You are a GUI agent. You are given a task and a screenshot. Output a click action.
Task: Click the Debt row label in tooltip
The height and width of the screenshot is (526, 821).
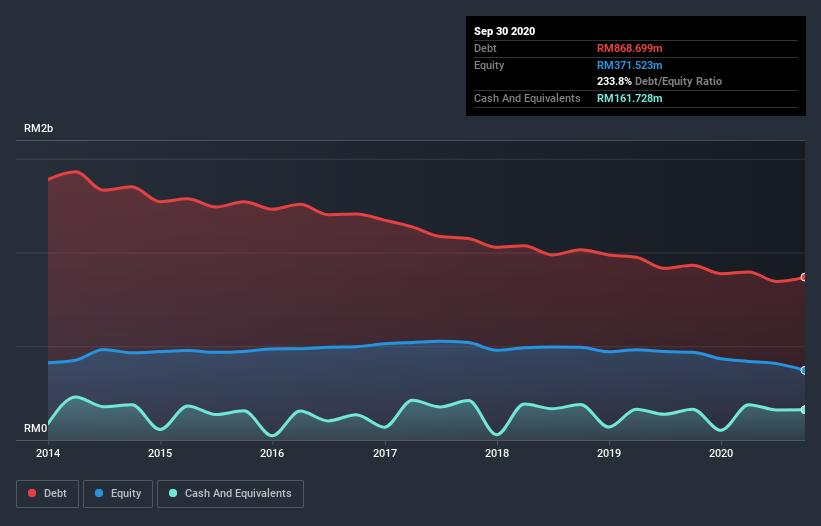tap(485, 48)
